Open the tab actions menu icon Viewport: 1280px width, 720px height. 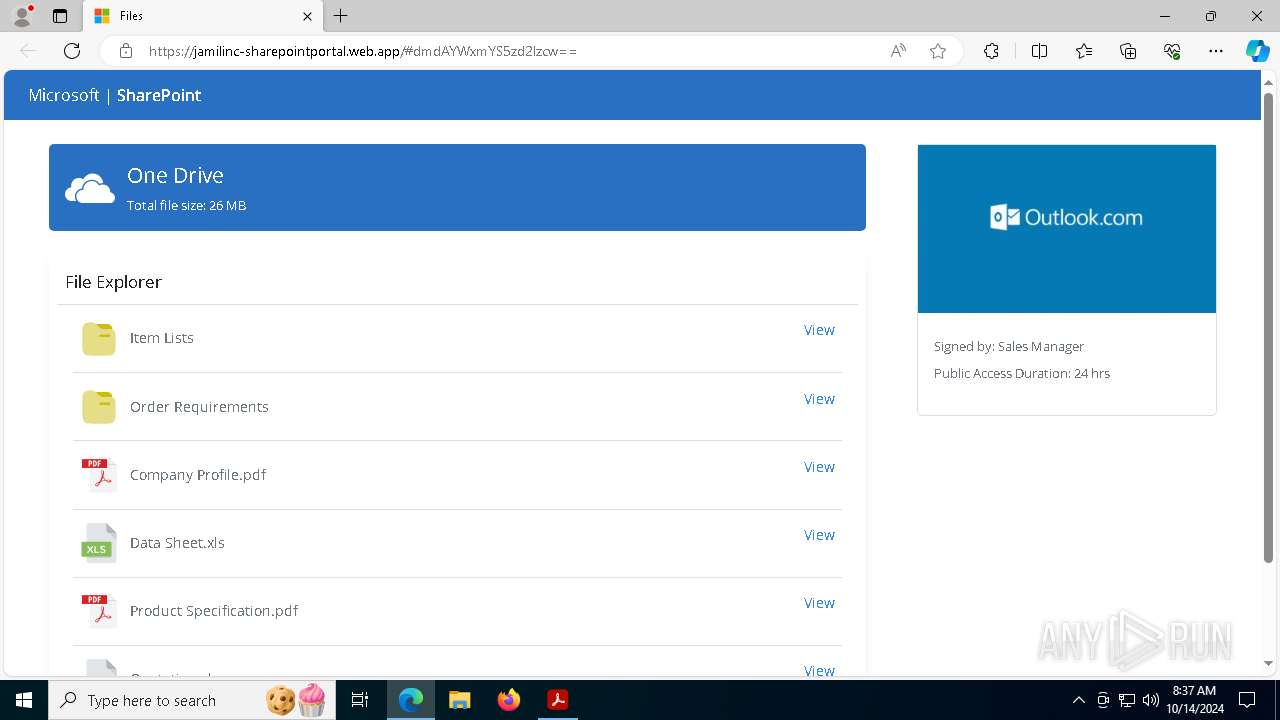point(60,16)
